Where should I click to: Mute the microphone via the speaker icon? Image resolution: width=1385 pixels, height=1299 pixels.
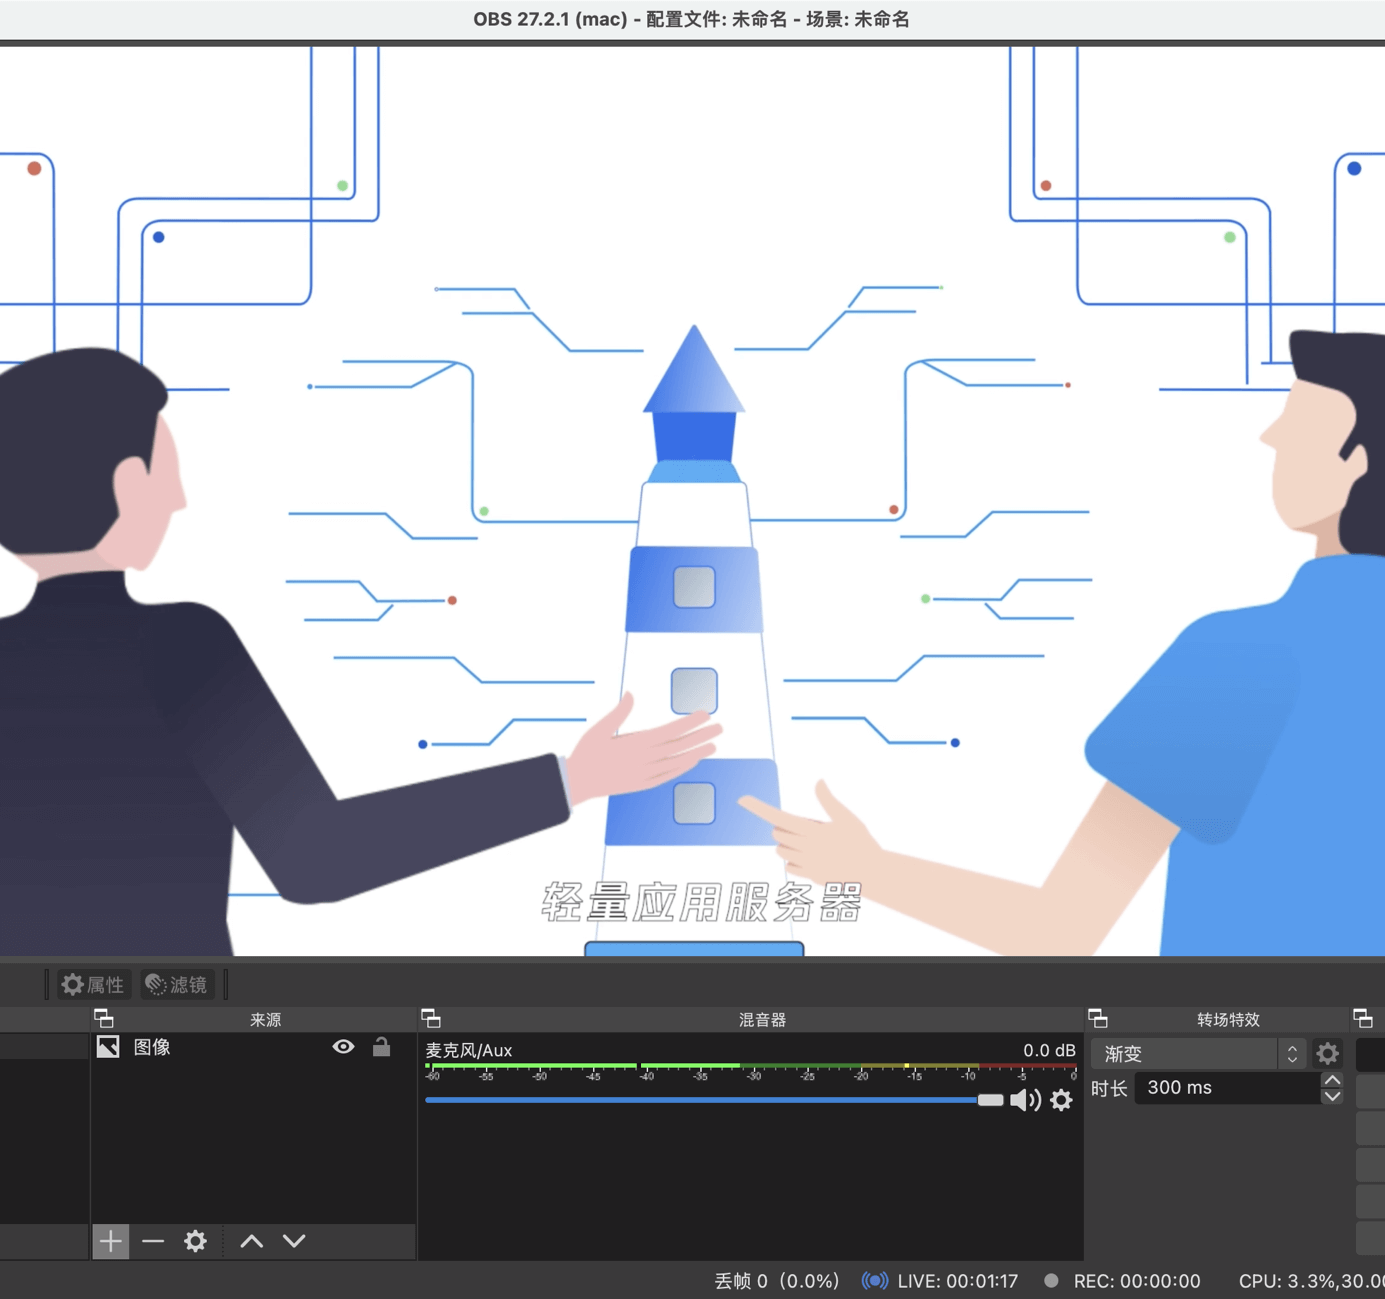[1025, 1100]
